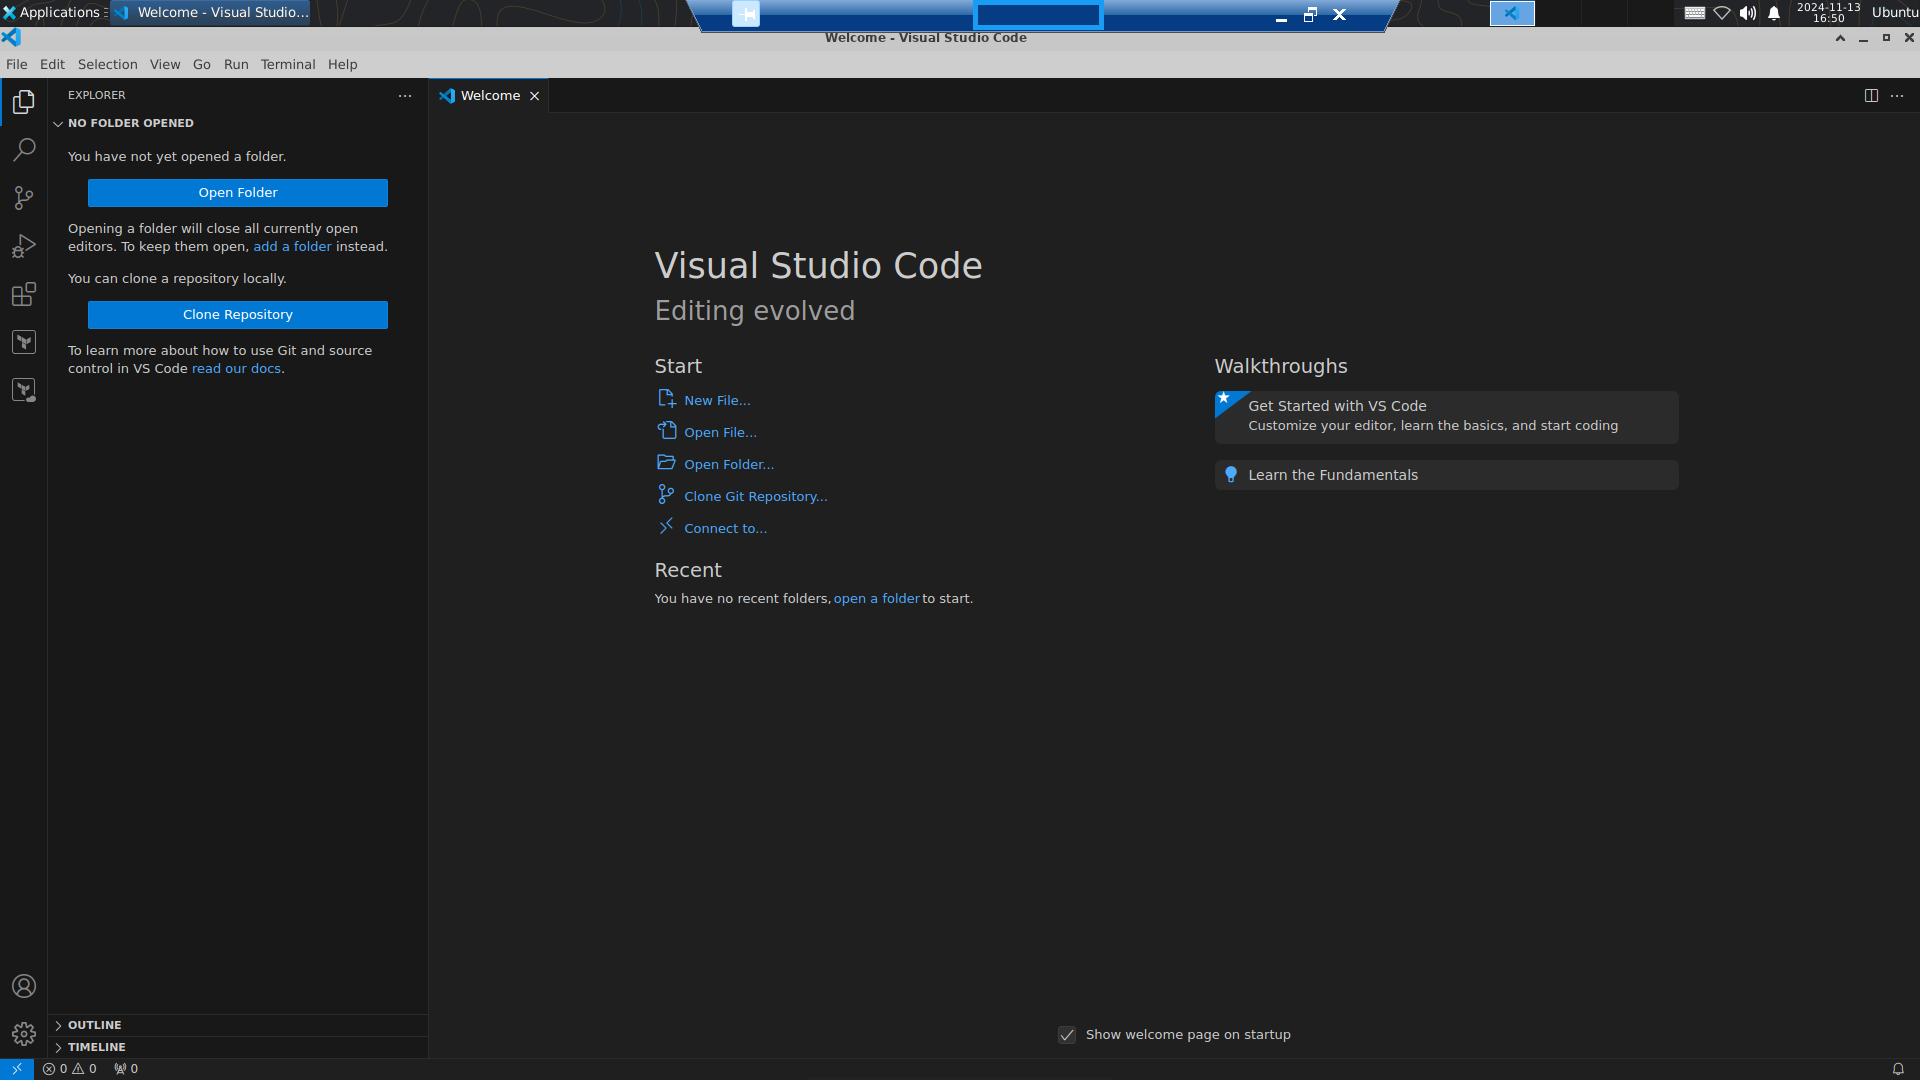Click the blue Open Folder button
The width and height of the screenshot is (1920, 1080).
[x=237, y=193]
